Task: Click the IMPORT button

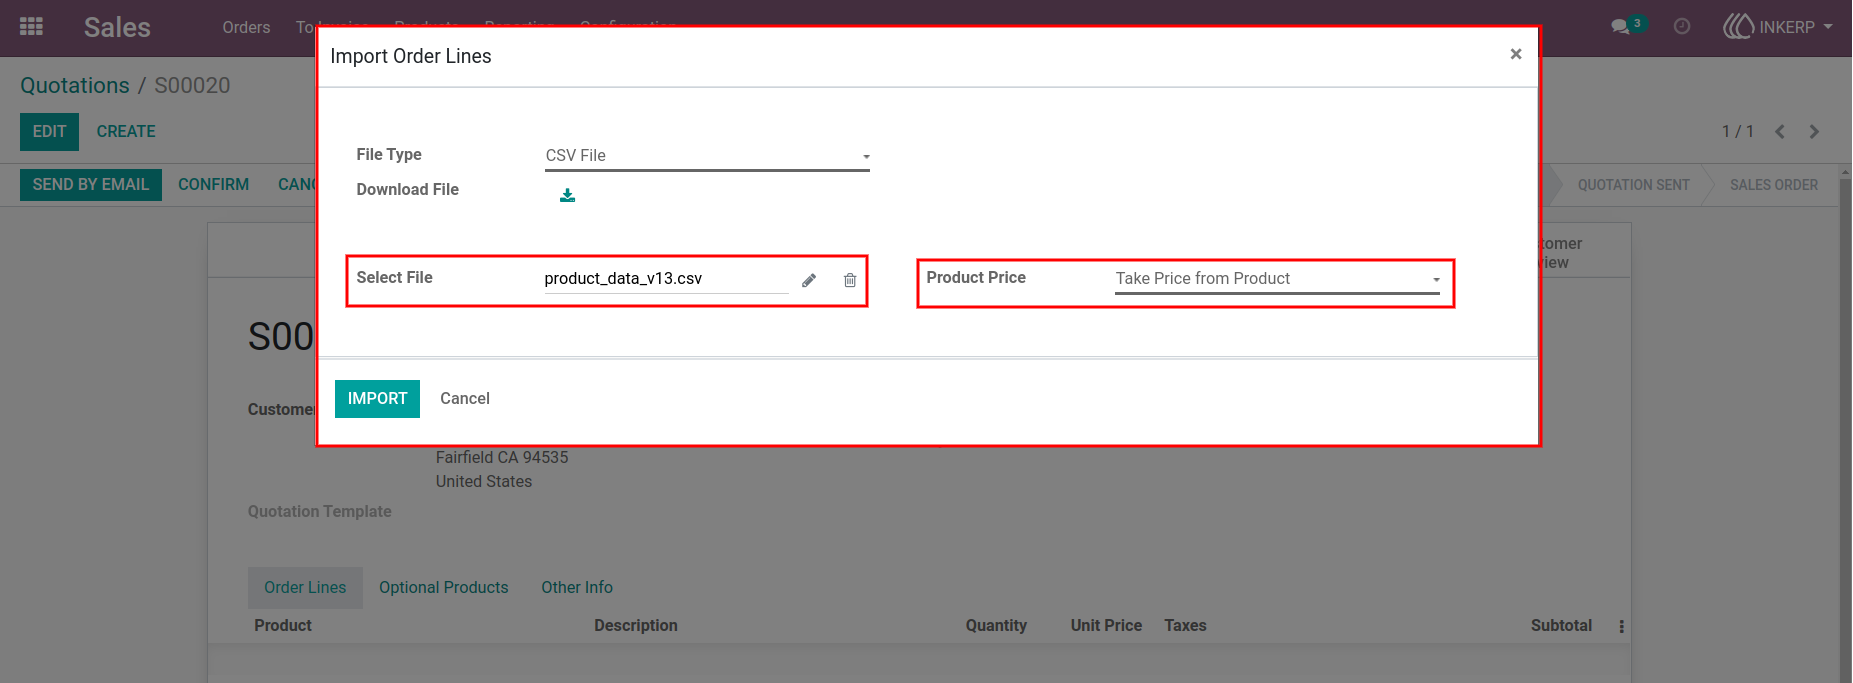Action: coord(377,399)
